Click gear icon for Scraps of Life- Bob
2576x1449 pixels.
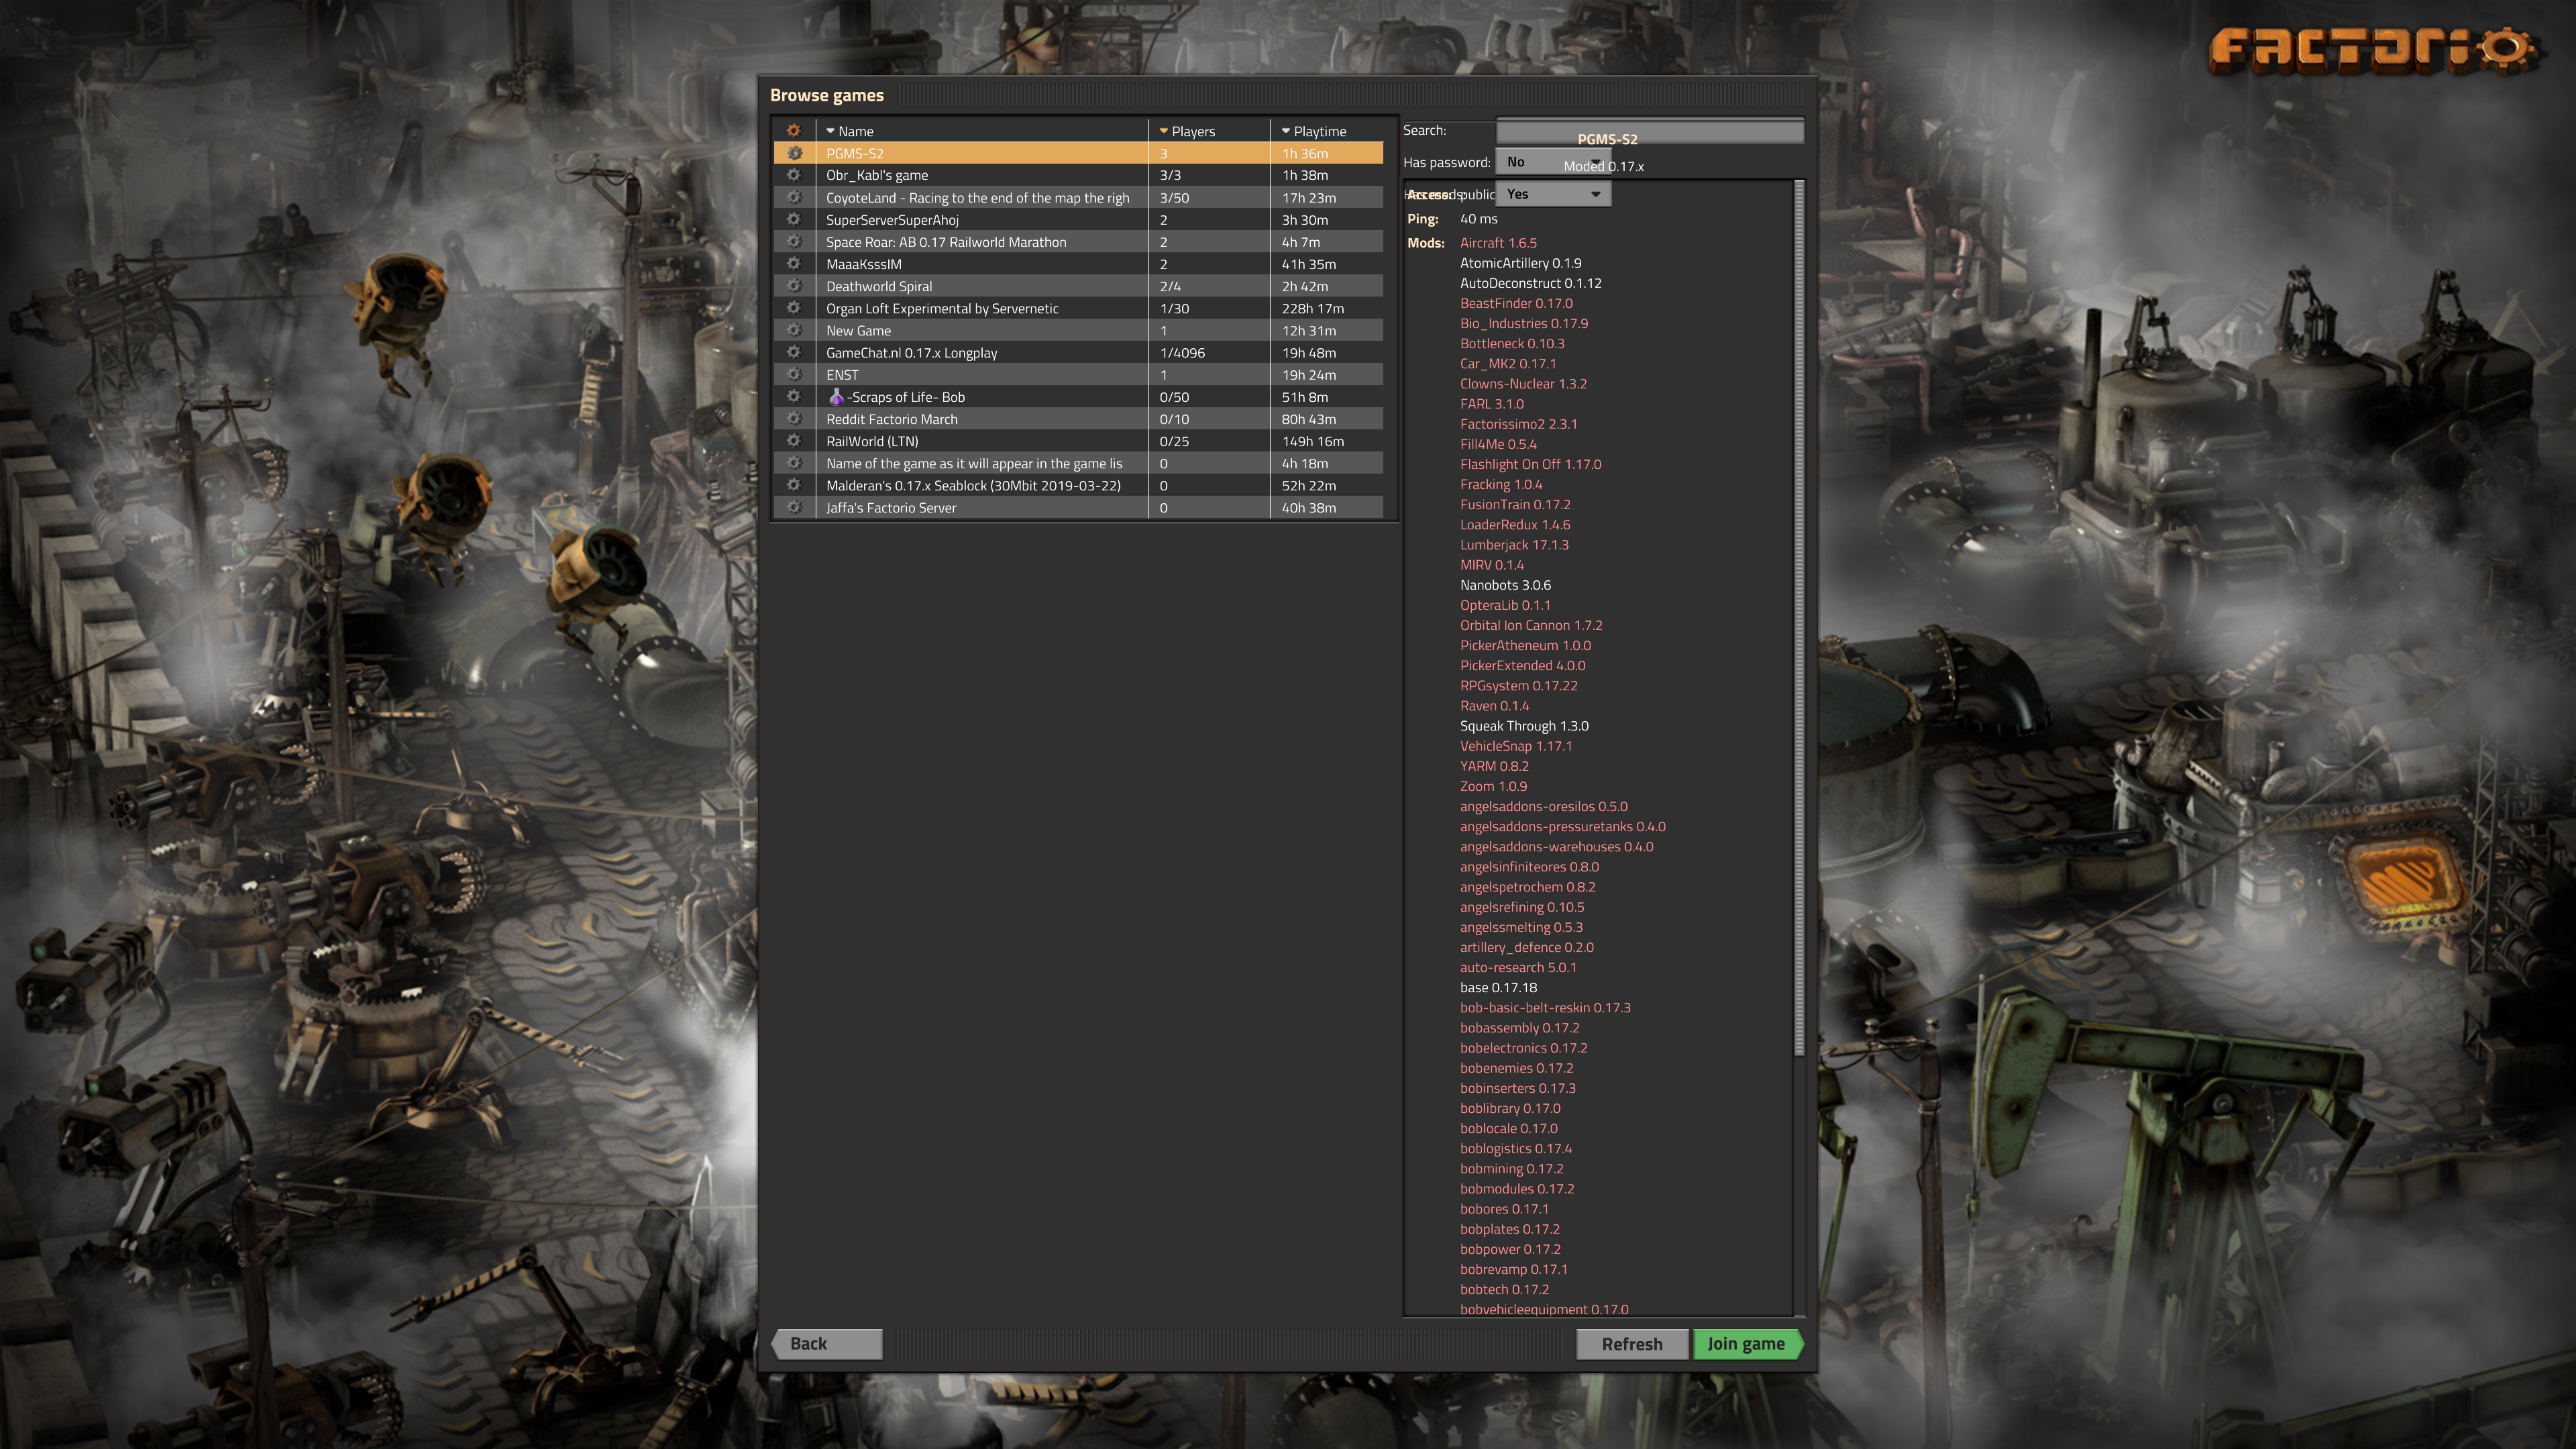(794, 396)
